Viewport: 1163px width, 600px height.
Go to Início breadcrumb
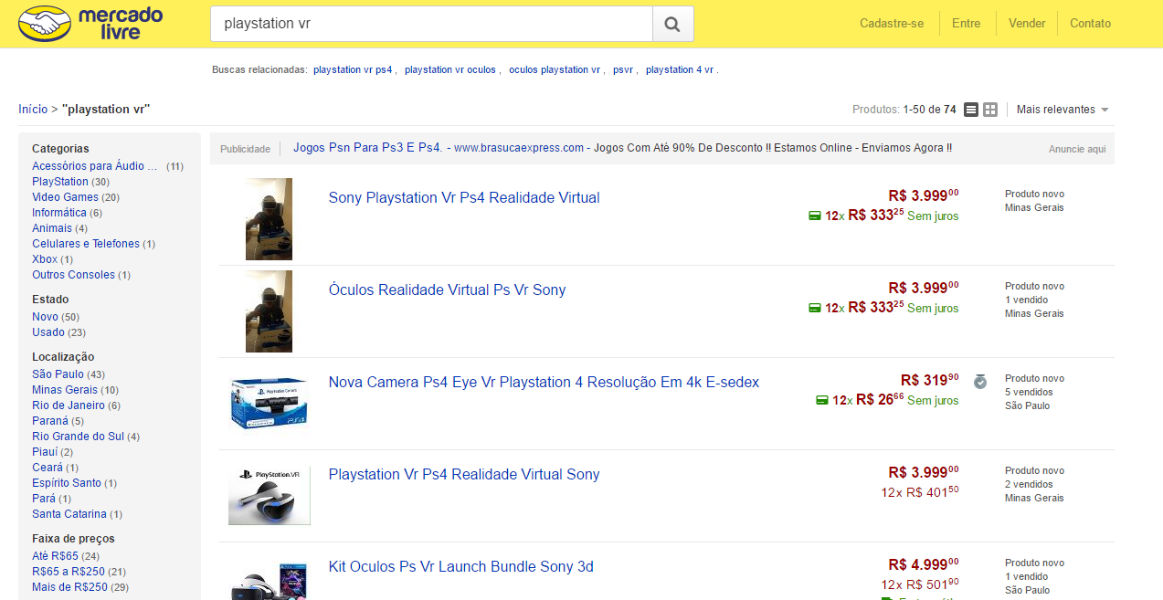click(33, 109)
